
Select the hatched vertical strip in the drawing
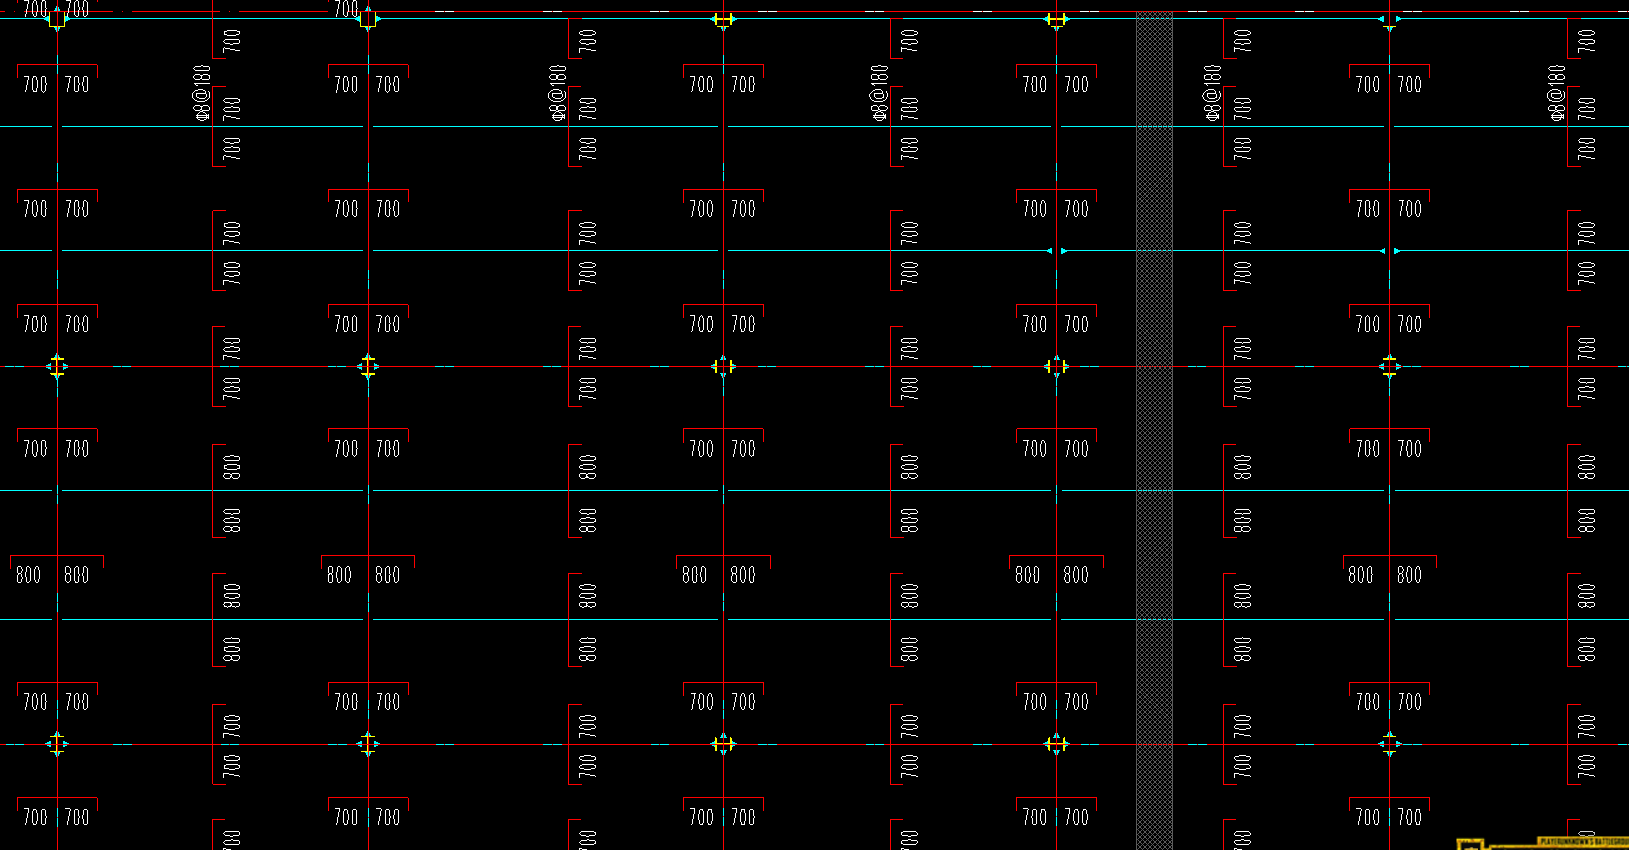(1154, 430)
